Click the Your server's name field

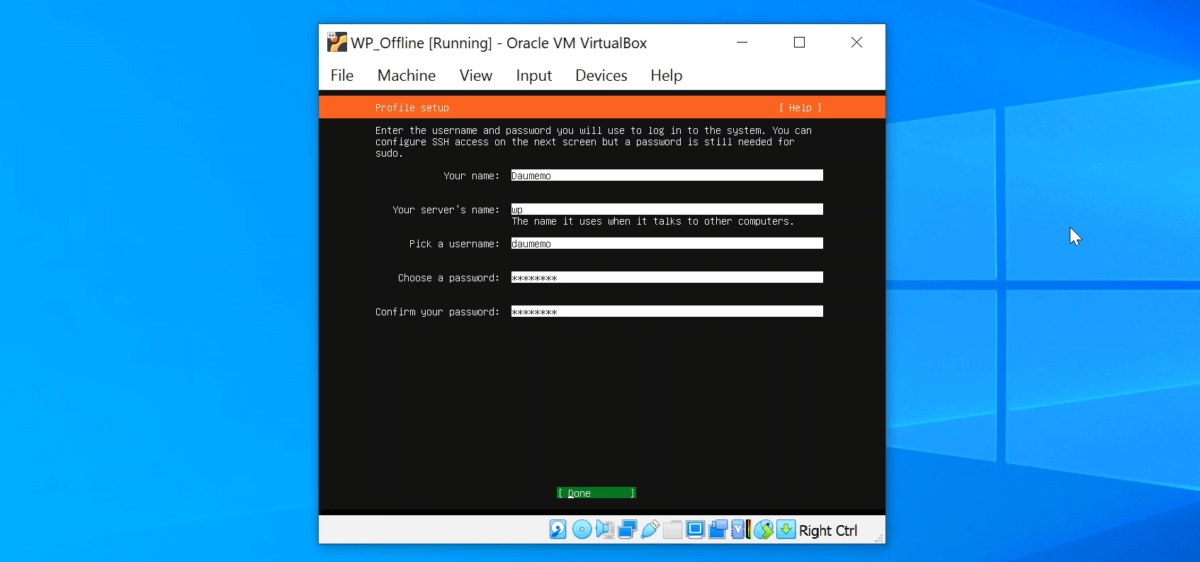pyautogui.click(x=667, y=209)
